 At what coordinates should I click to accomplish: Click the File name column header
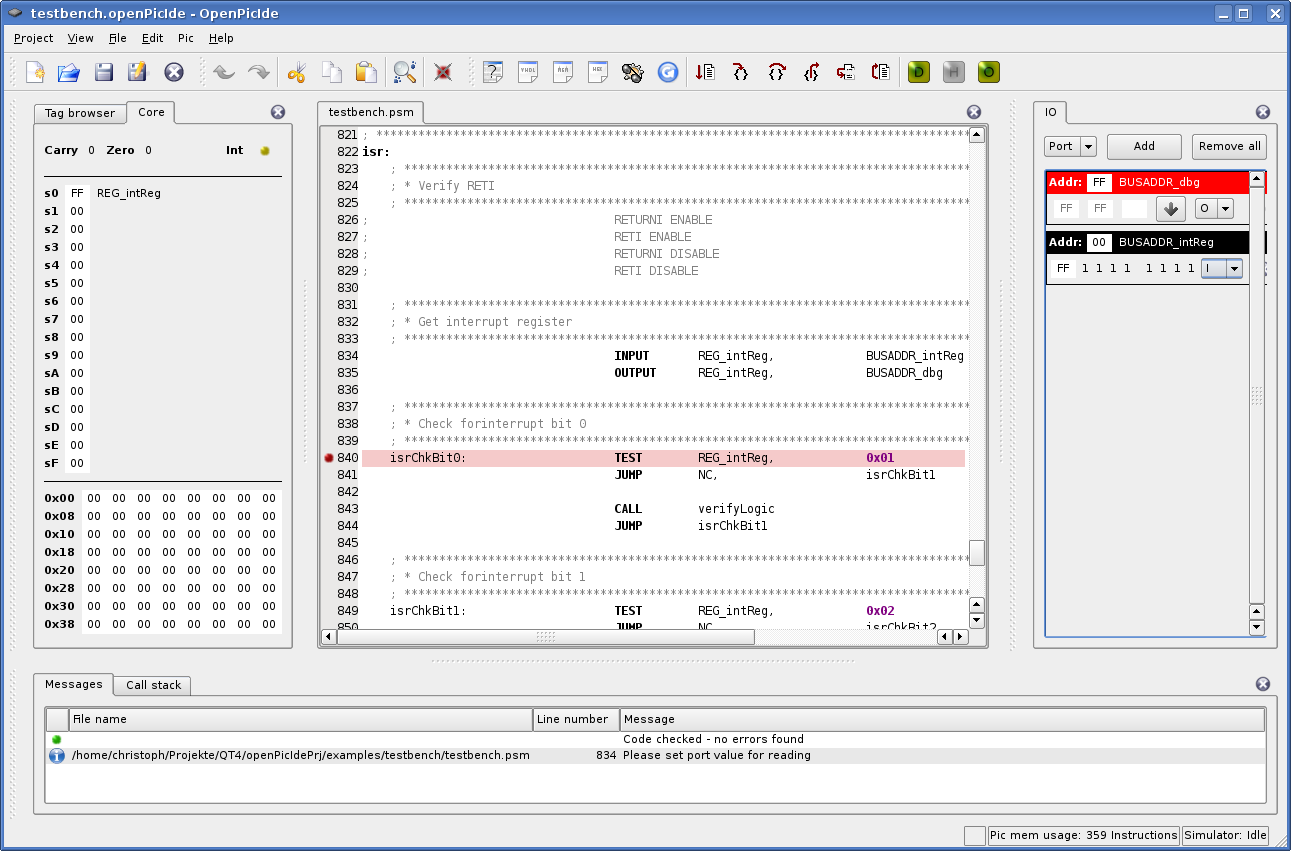pyautogui.click(x=300, y=719)
